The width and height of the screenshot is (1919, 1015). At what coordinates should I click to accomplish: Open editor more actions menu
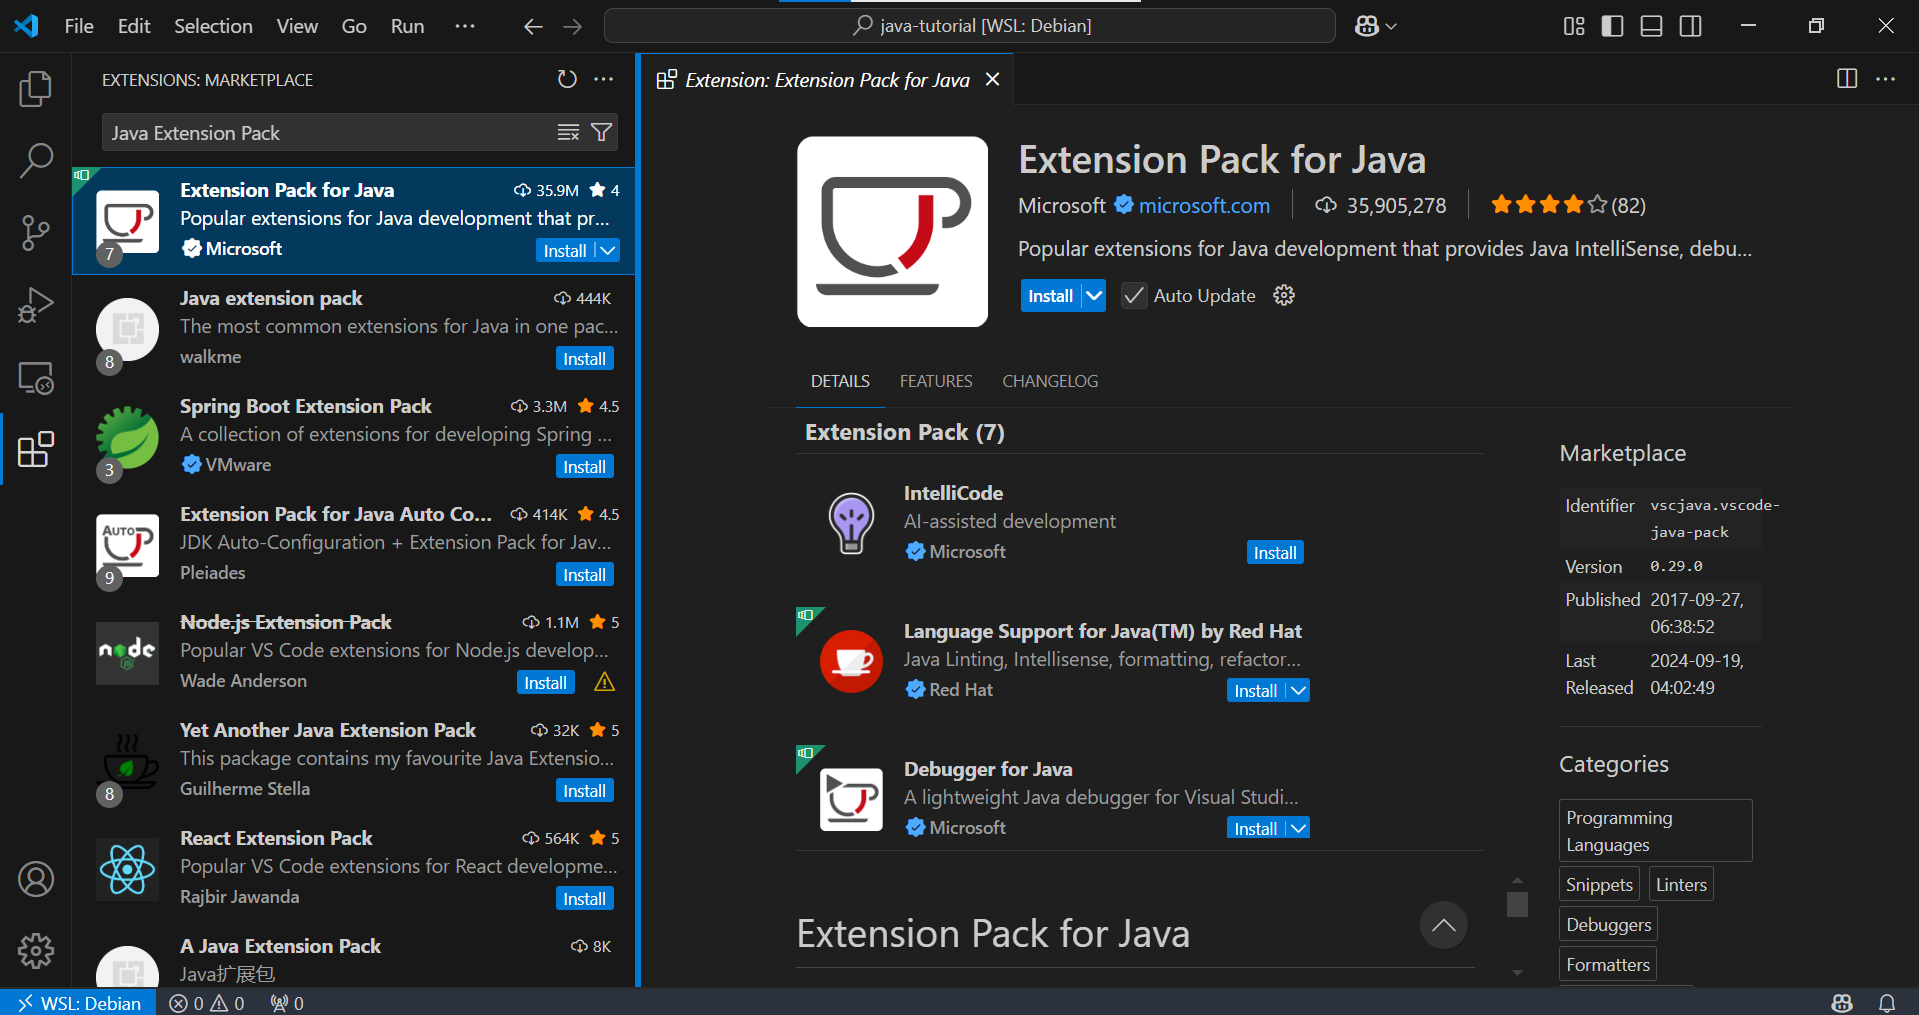pyautogui.click(x=1885, y=79)
